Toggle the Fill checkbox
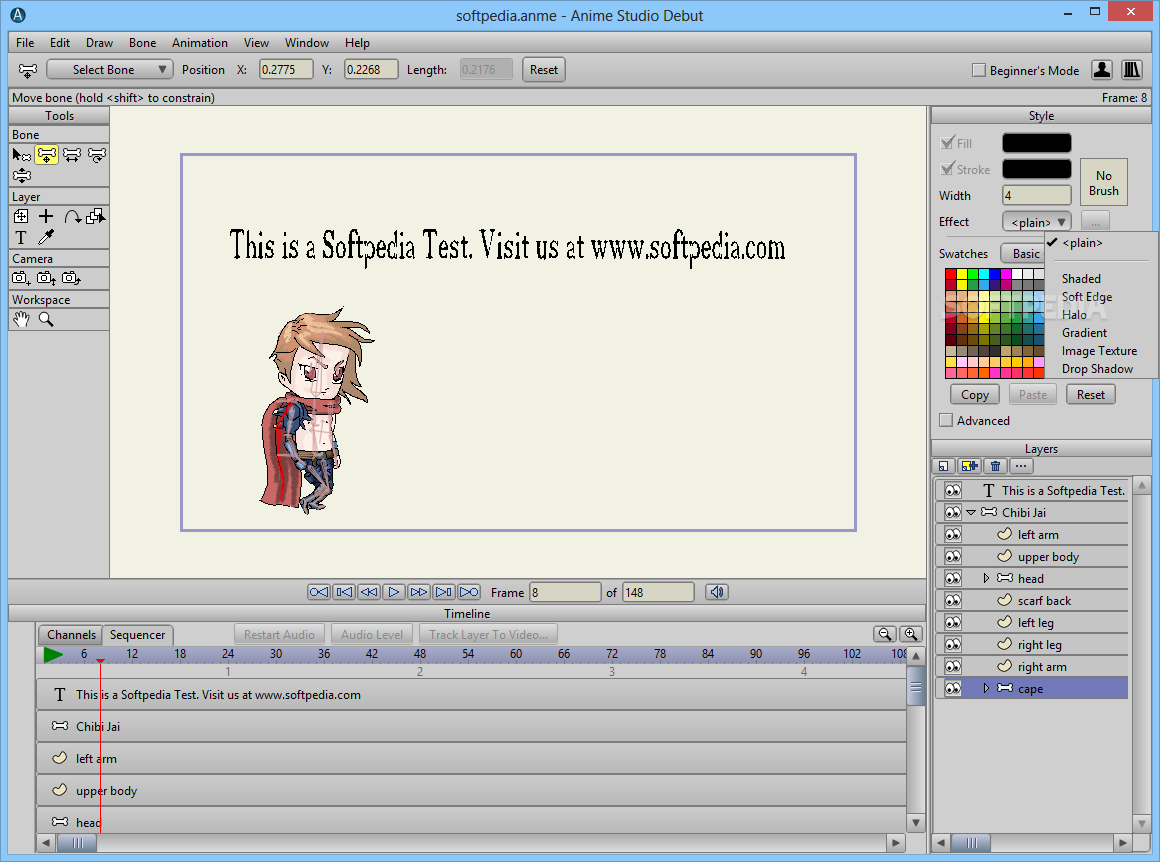 coord(947,143)
